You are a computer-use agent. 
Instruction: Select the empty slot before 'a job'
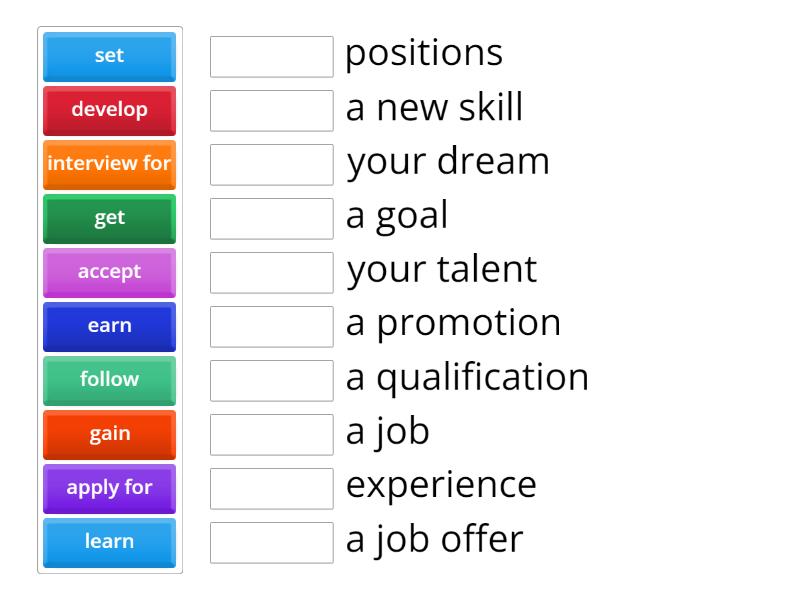click(x=272, y=435)
